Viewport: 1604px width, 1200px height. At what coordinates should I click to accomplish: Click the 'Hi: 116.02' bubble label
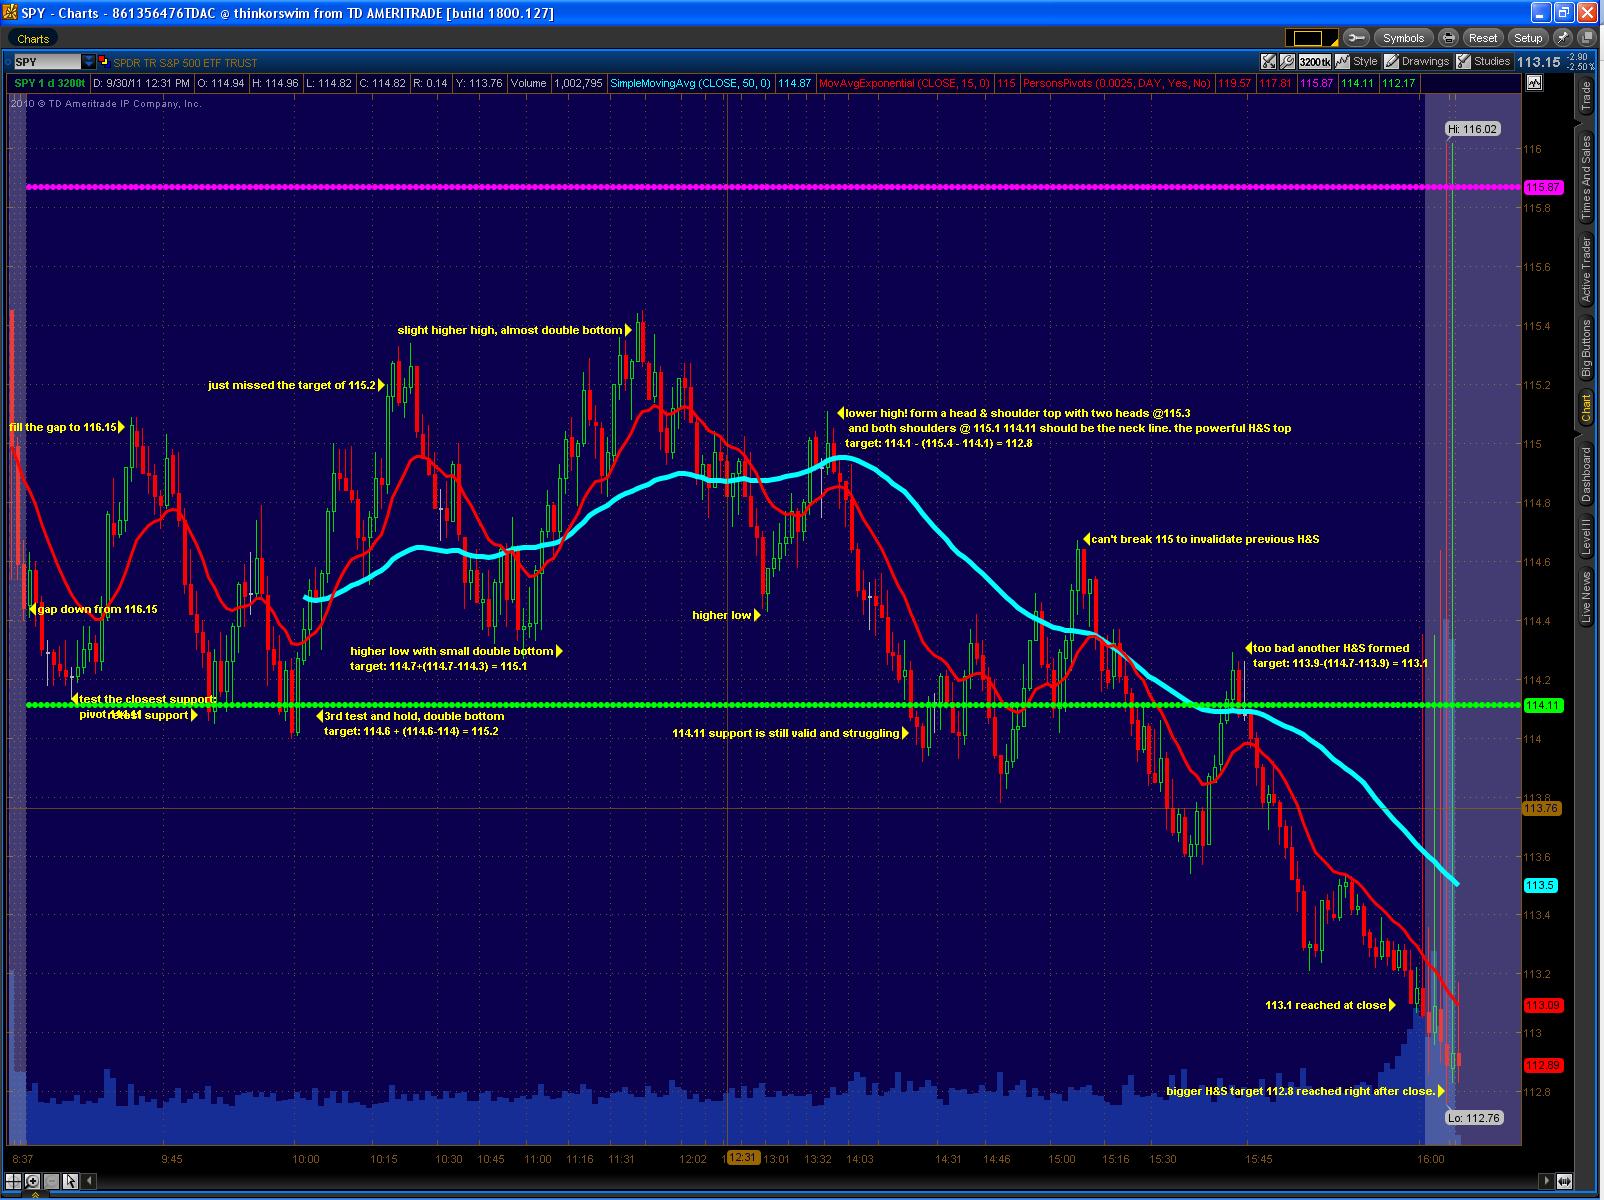1473,129
